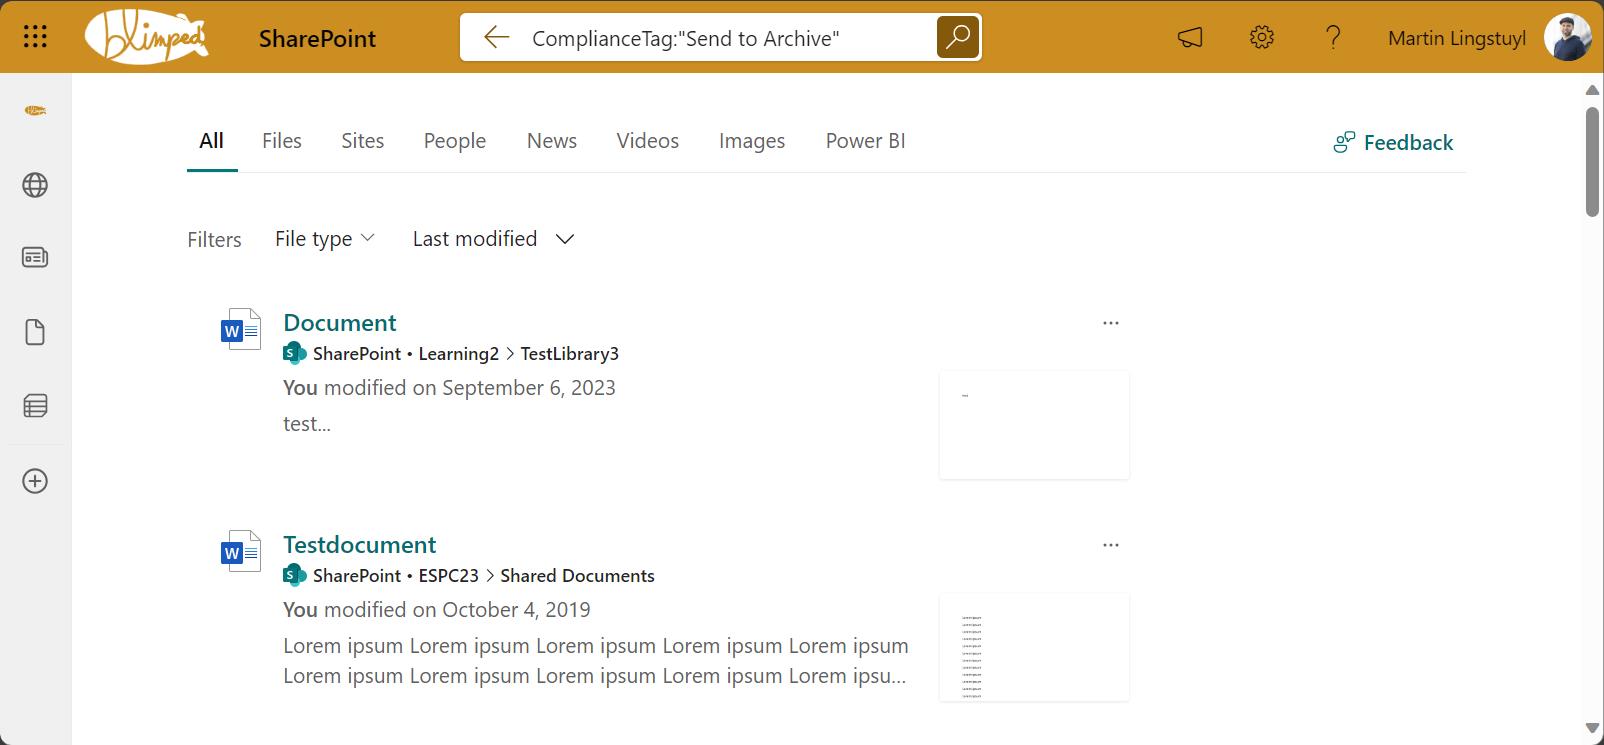
Task: Open the Settings gear icon
Action: [1262, 38]
